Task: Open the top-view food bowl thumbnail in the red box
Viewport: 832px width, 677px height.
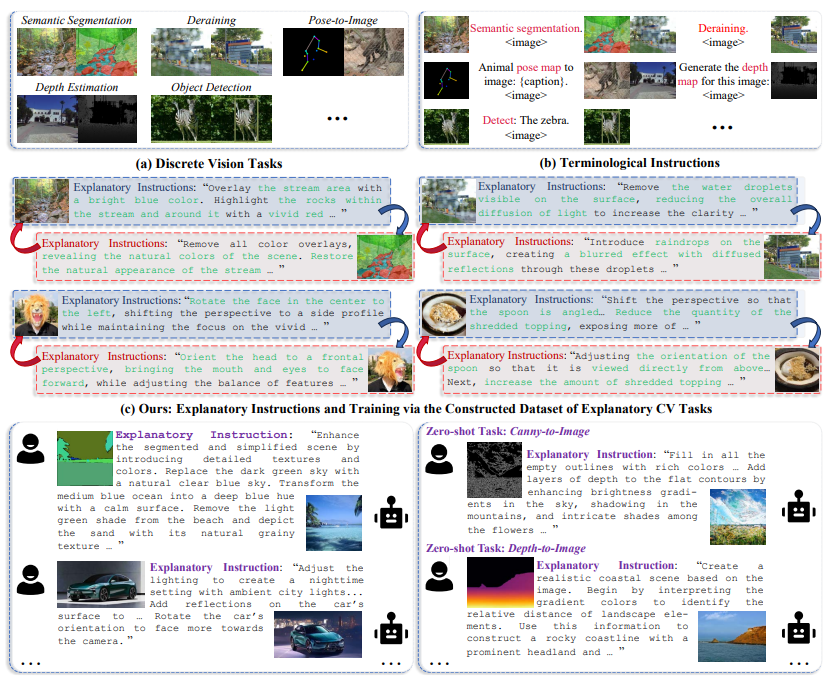Action: click(x=797, y=369)
